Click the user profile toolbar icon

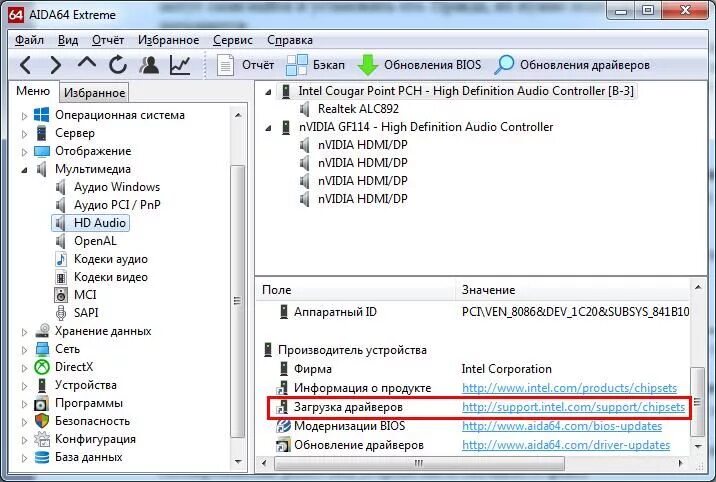(149, 65)
